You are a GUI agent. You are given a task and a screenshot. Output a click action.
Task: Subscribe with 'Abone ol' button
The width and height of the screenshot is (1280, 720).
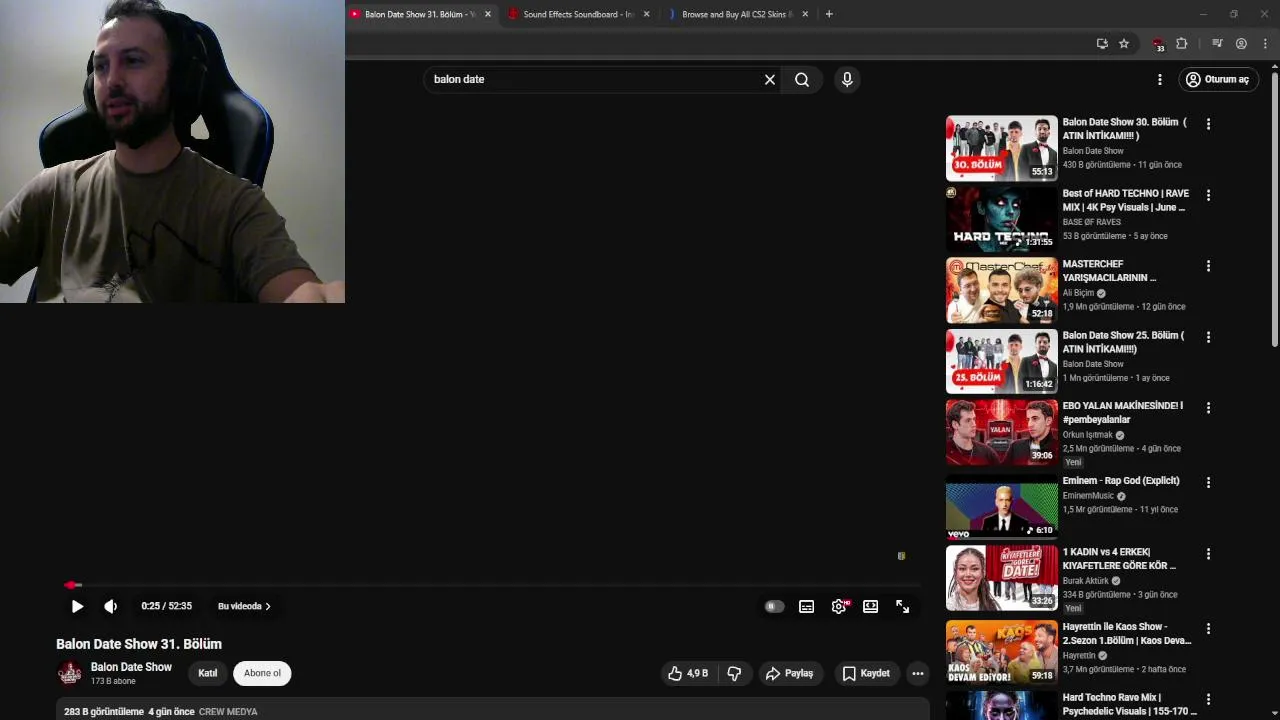coord(262,673)
